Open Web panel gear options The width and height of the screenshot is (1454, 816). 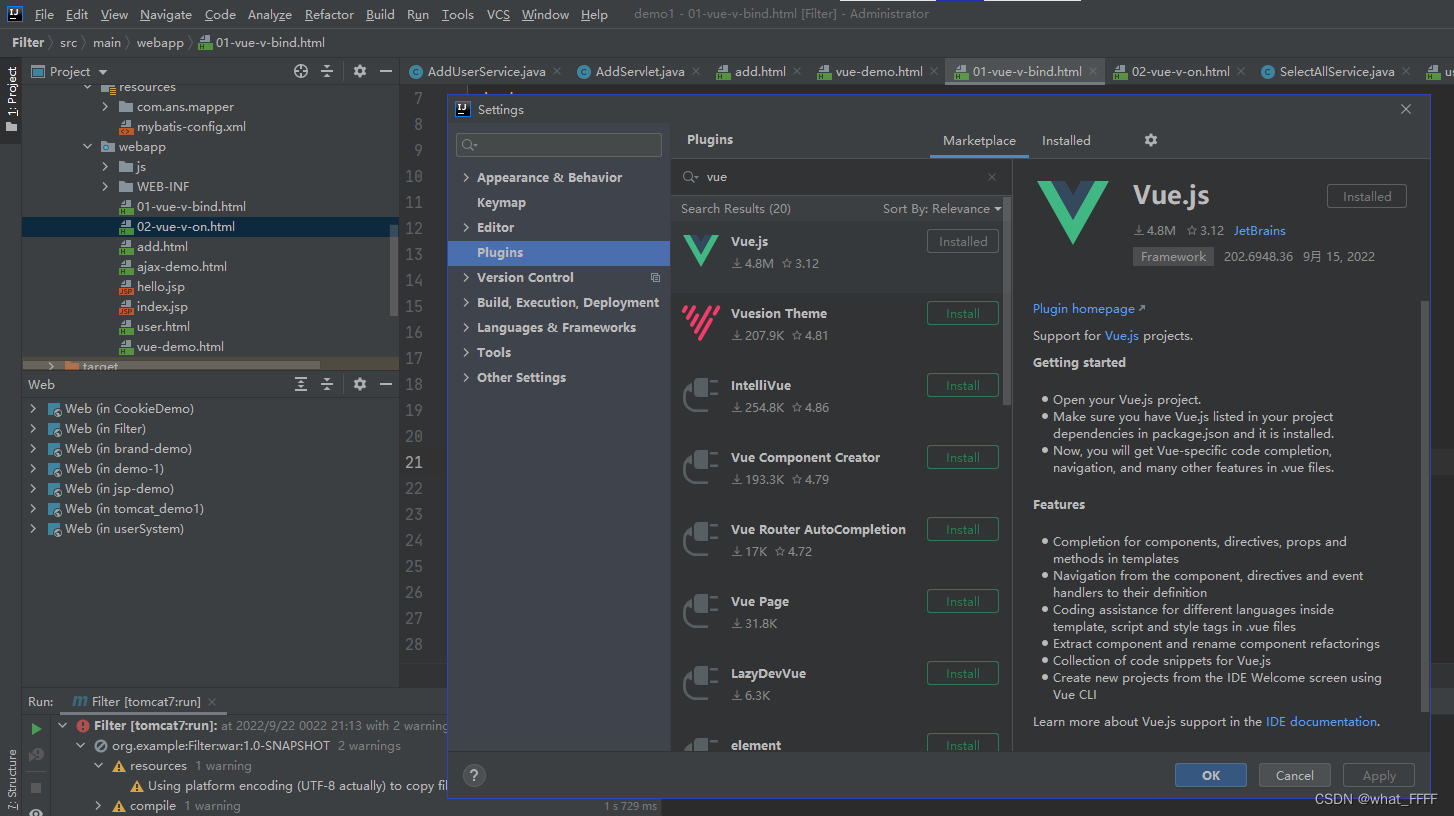[x=360, y=384]
